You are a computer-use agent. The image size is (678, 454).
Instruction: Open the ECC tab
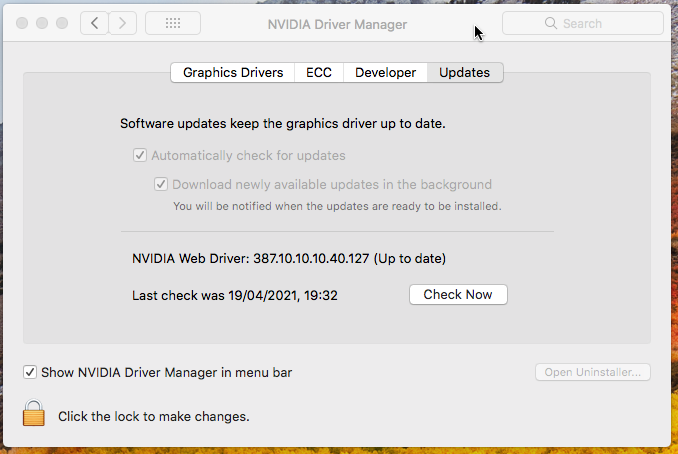coord(319,72)
